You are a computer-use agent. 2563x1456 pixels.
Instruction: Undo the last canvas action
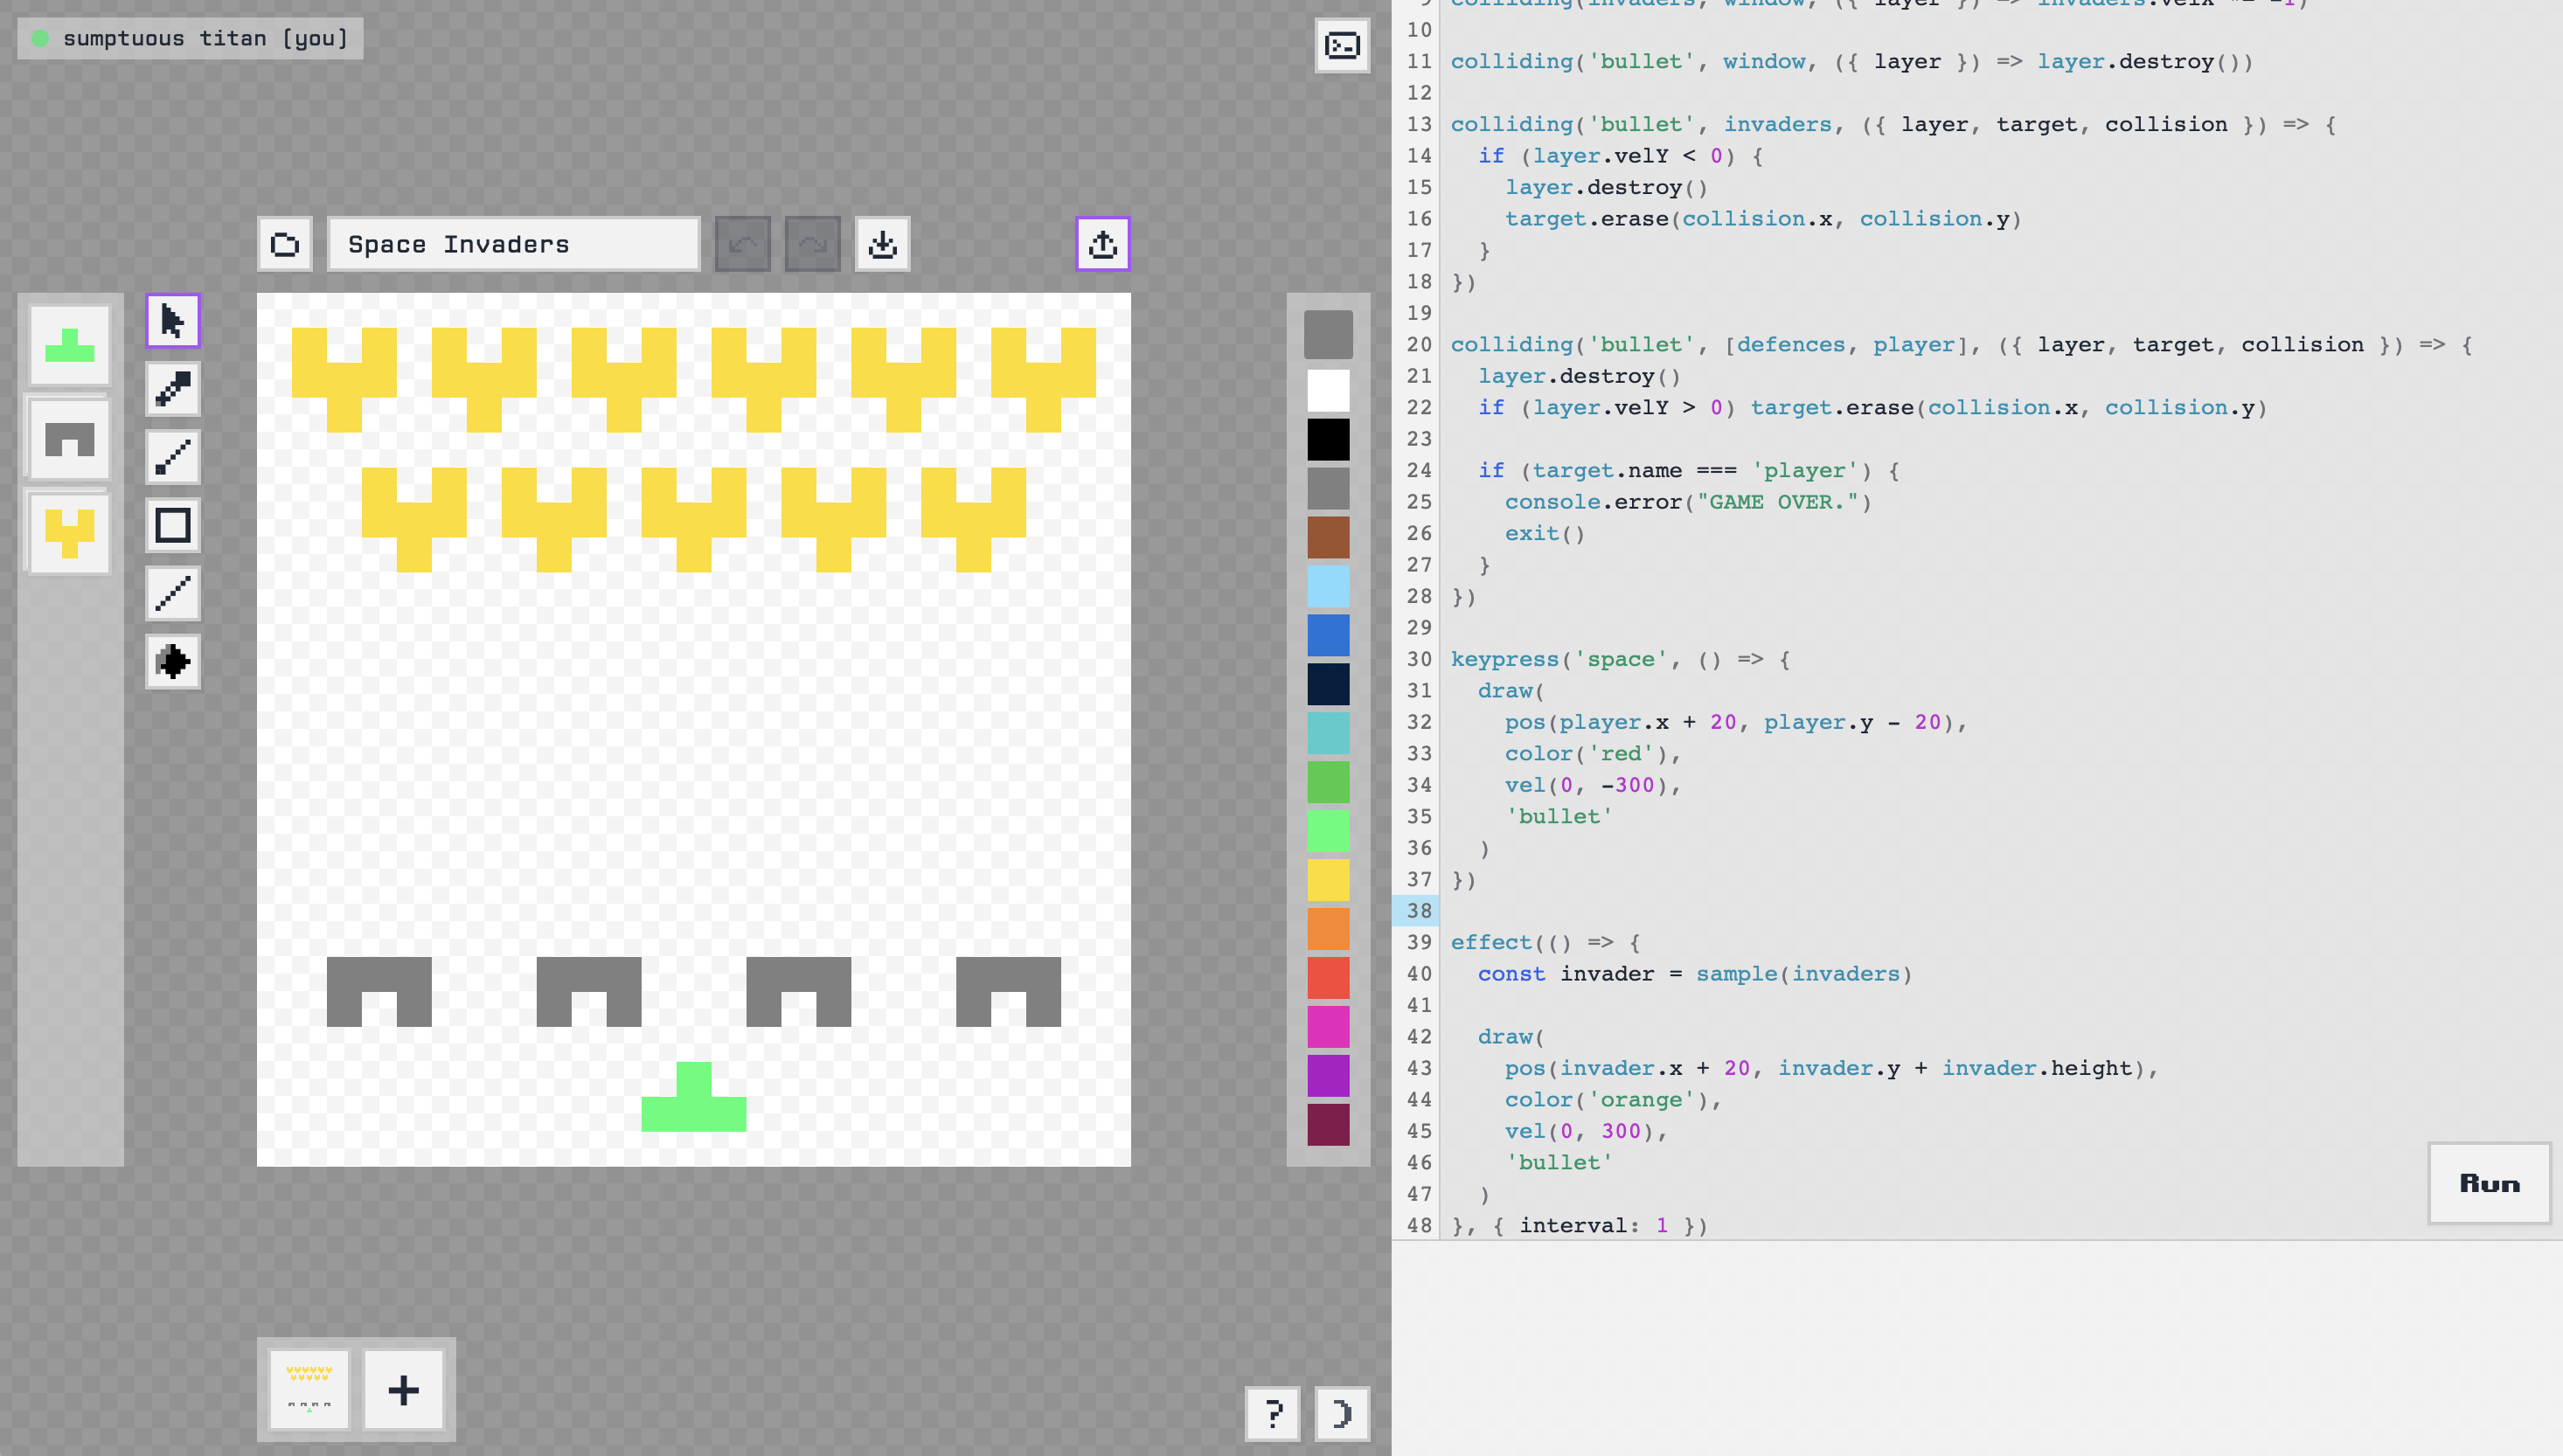(x=743, y=244)
